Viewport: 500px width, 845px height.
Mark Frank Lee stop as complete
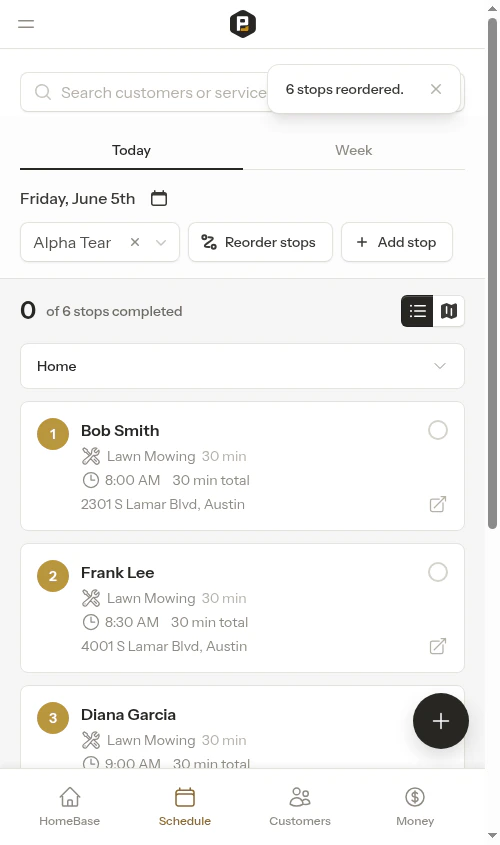[438, 572]
